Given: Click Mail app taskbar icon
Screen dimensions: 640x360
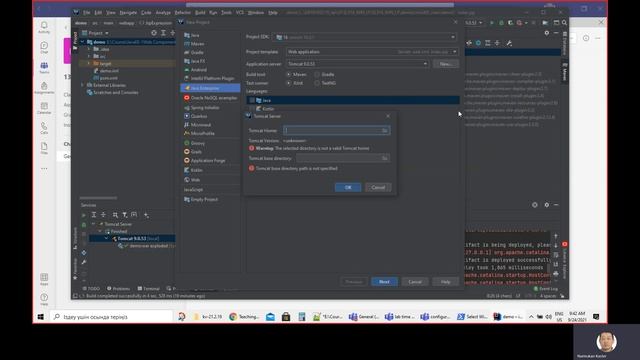Looking at the screenshot, I should (x=270, y=317).
